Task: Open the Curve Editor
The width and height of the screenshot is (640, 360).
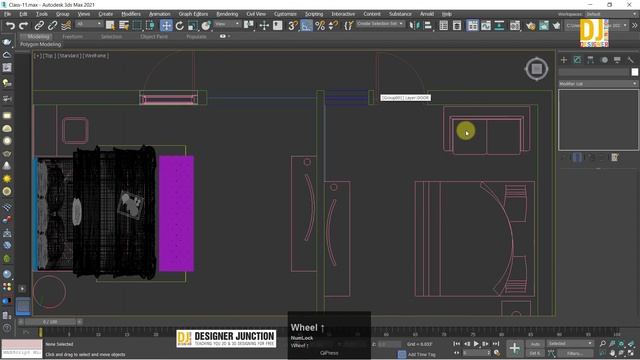Action: coord(486,26)
